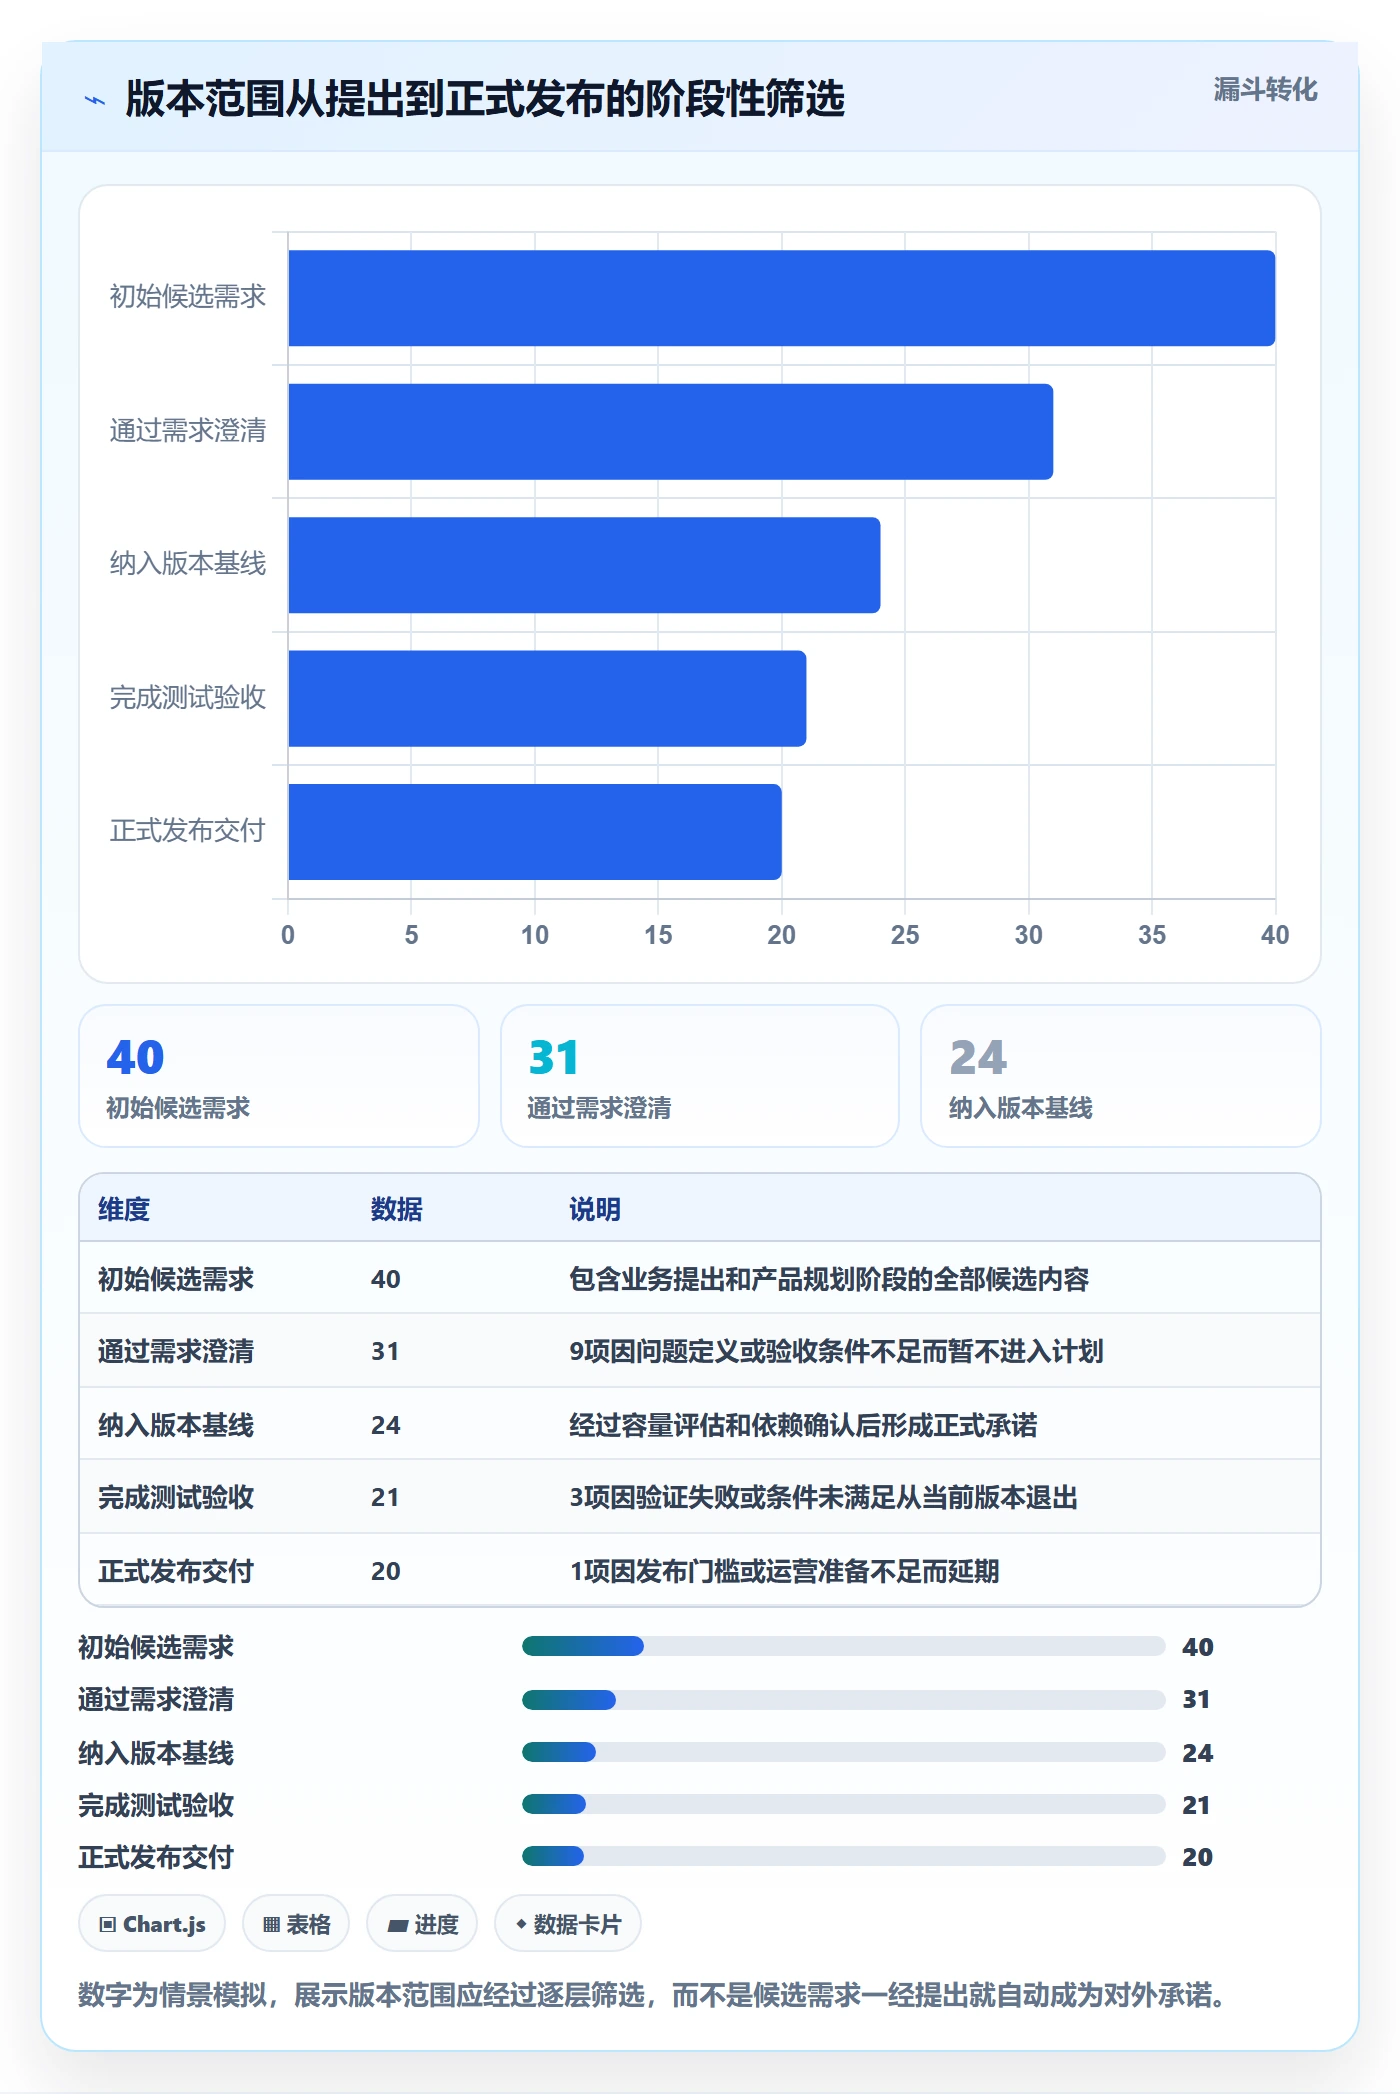Click the 纳入版本基线 bar in the chart

click(x=584, y=565)
